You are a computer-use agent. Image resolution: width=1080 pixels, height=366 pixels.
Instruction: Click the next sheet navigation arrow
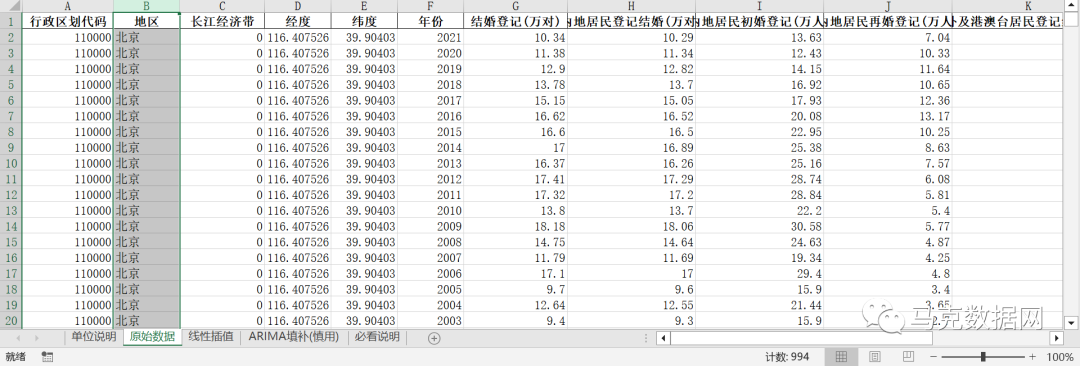[36, 338]
